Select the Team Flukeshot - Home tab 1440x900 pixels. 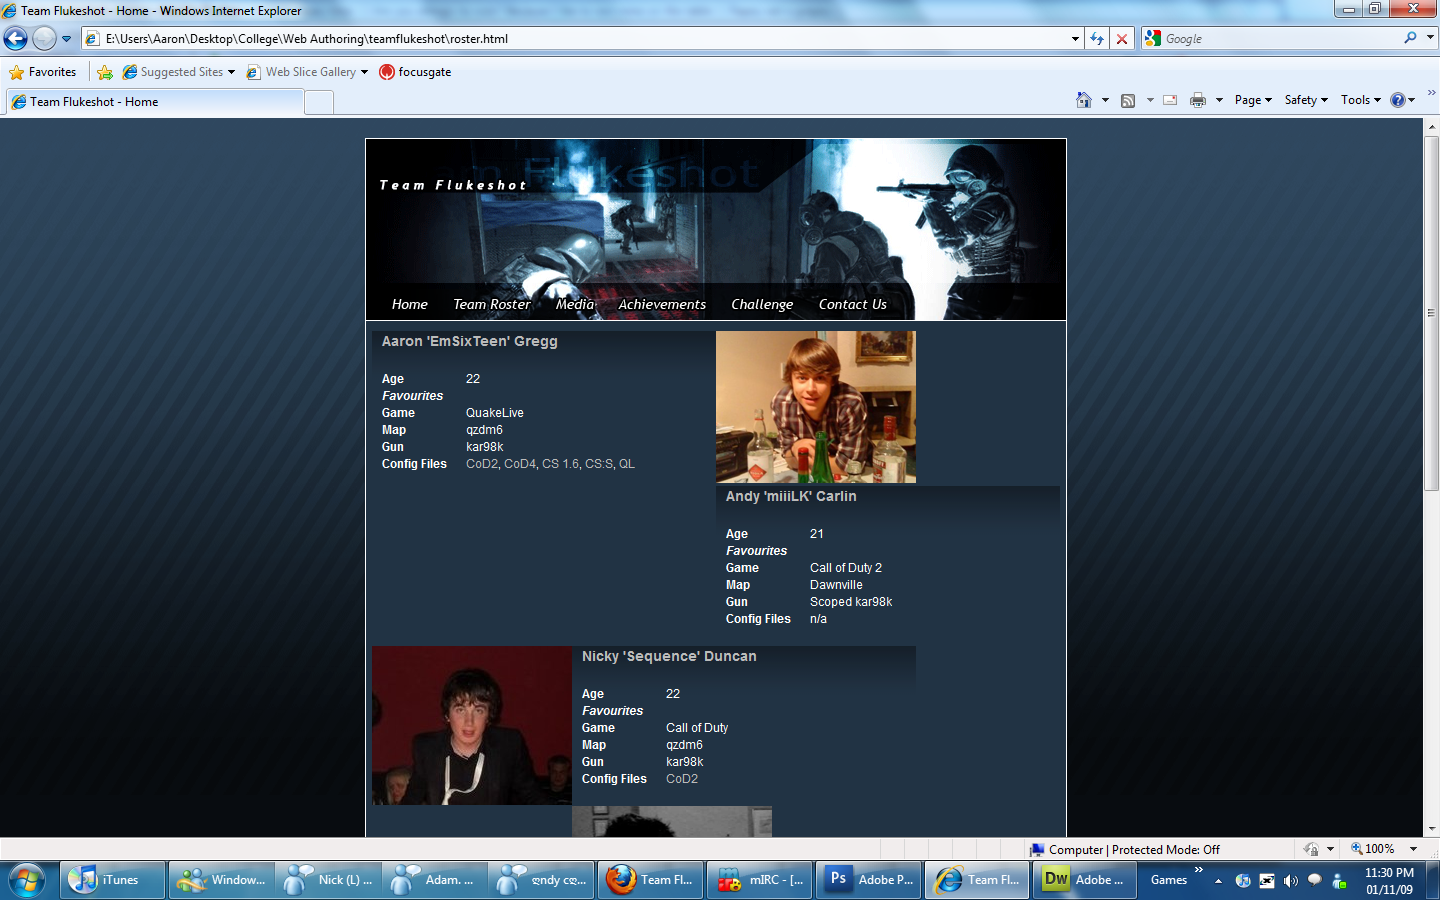point(155,102)
